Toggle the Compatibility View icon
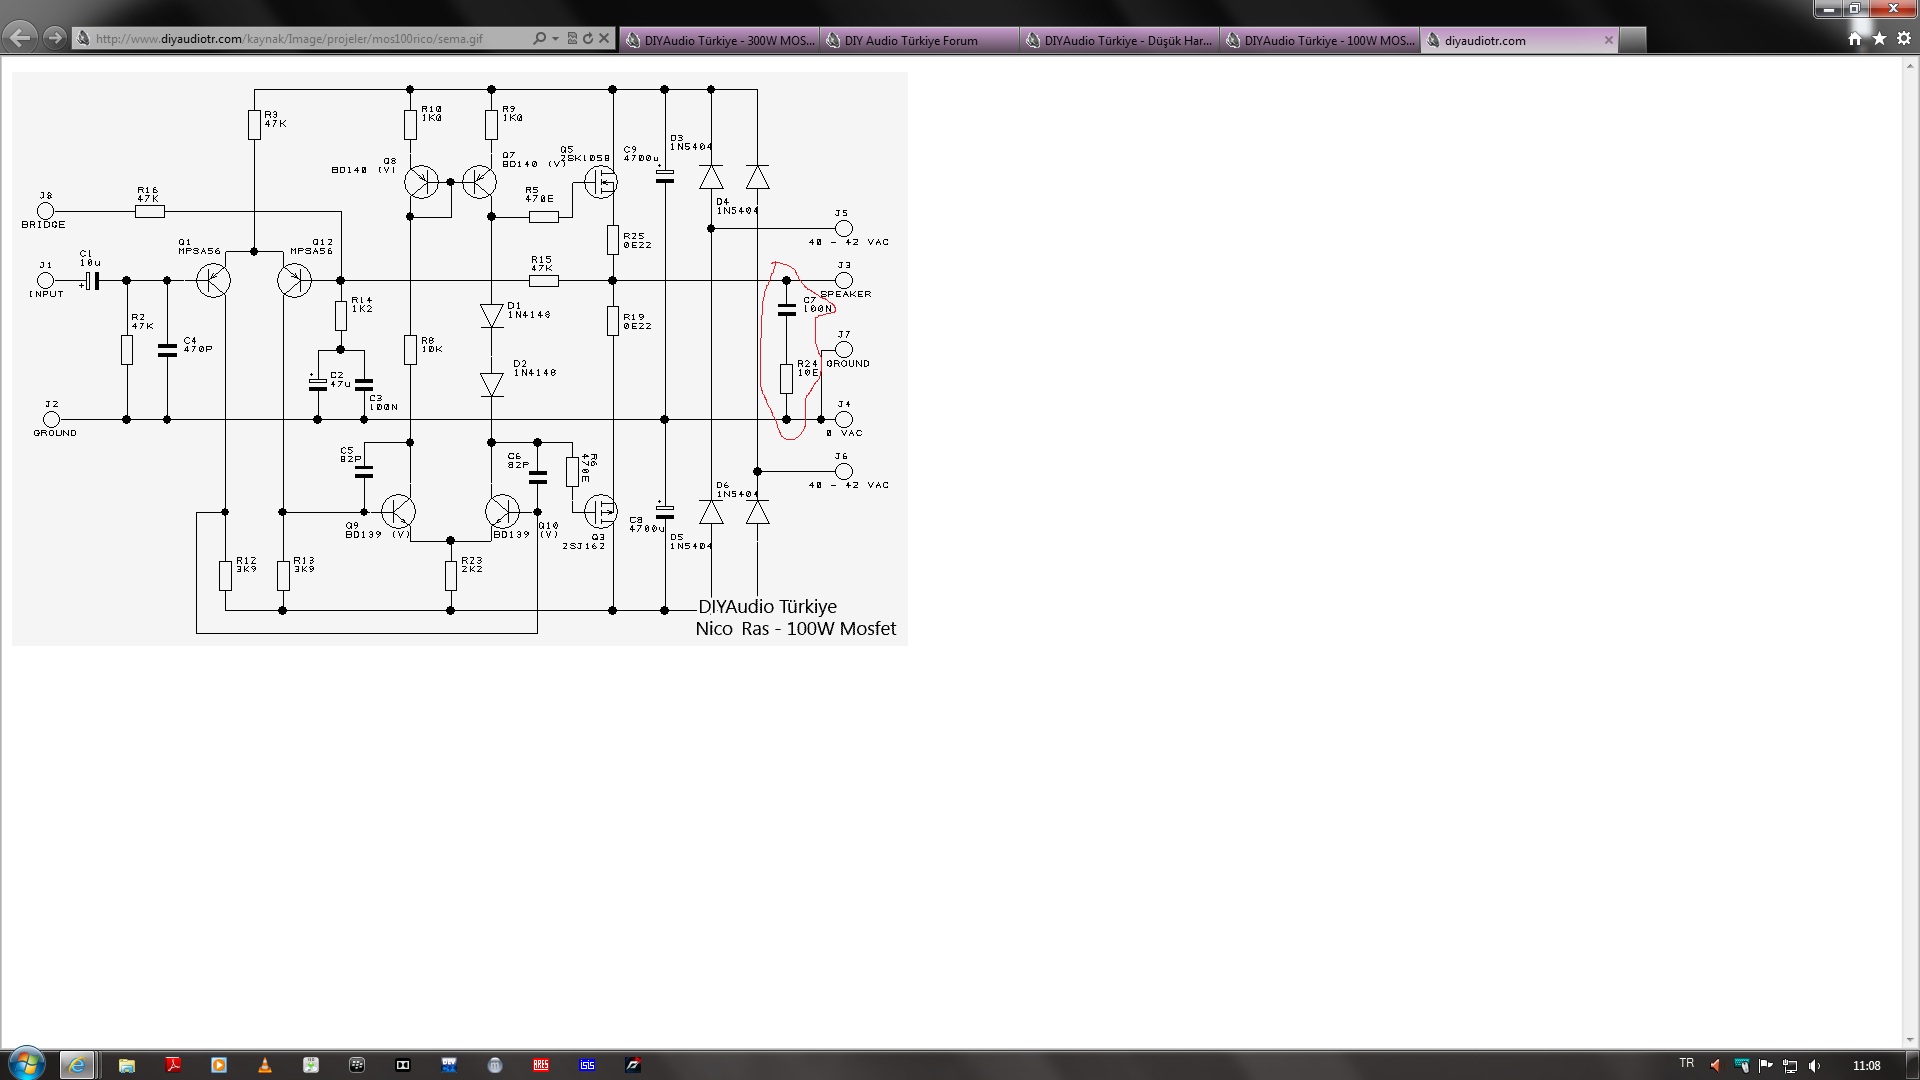Viewport: 1920px width, 1080px height. [x=572, y=38]
